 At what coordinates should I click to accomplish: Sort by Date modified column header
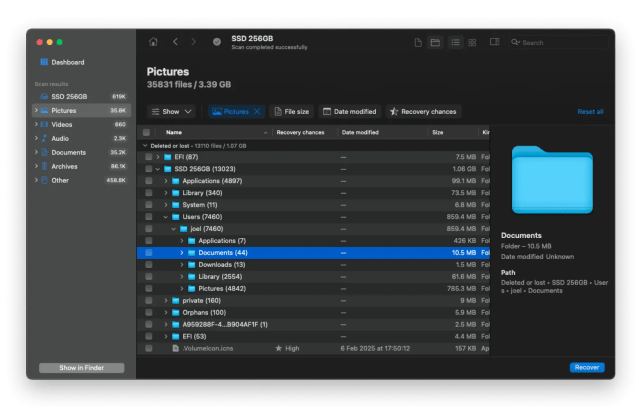(x=360, y=132)
